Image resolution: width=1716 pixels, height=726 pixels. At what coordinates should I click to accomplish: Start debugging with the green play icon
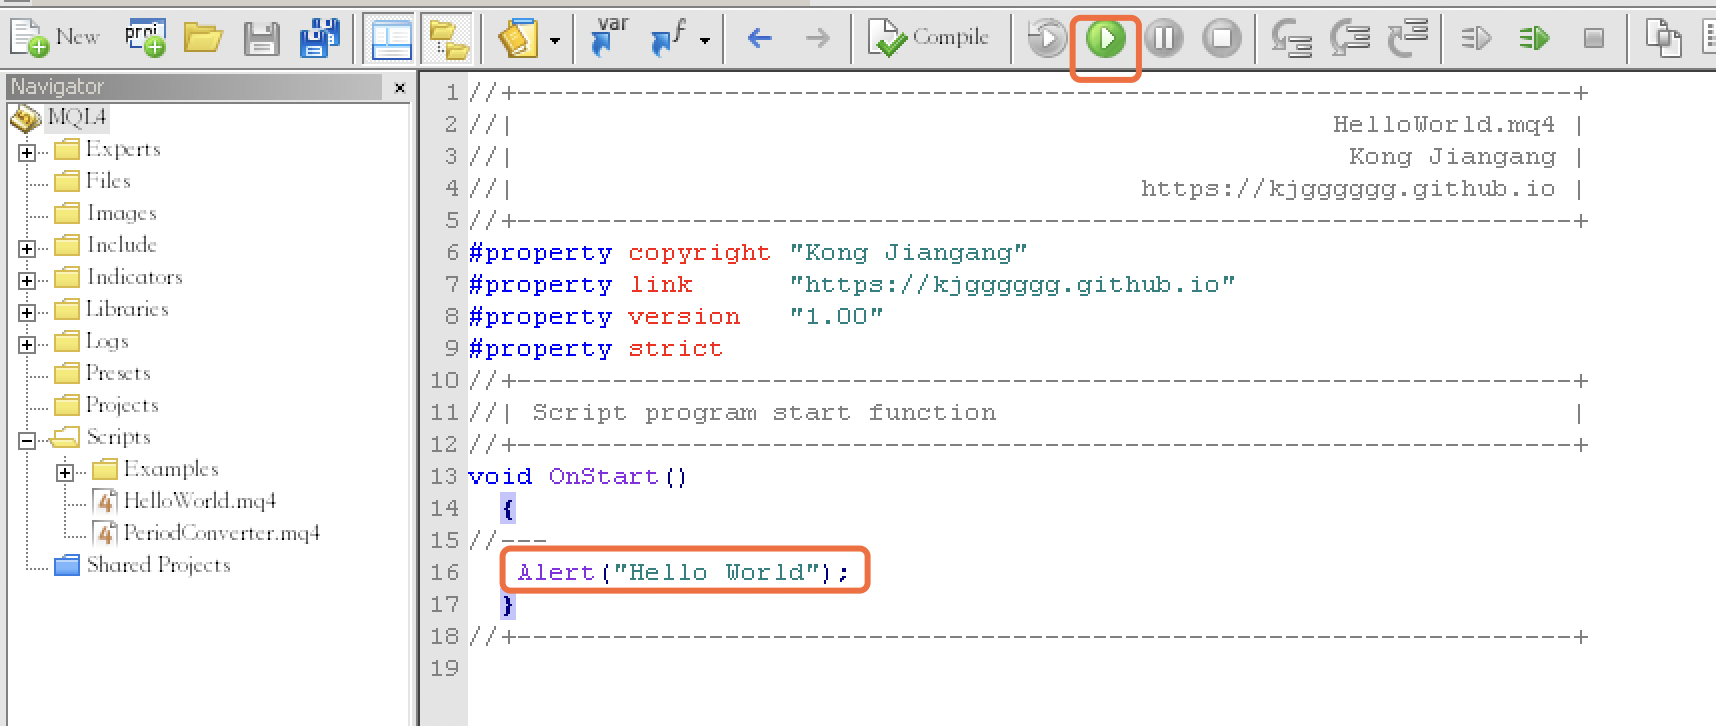pos(1105,39)
